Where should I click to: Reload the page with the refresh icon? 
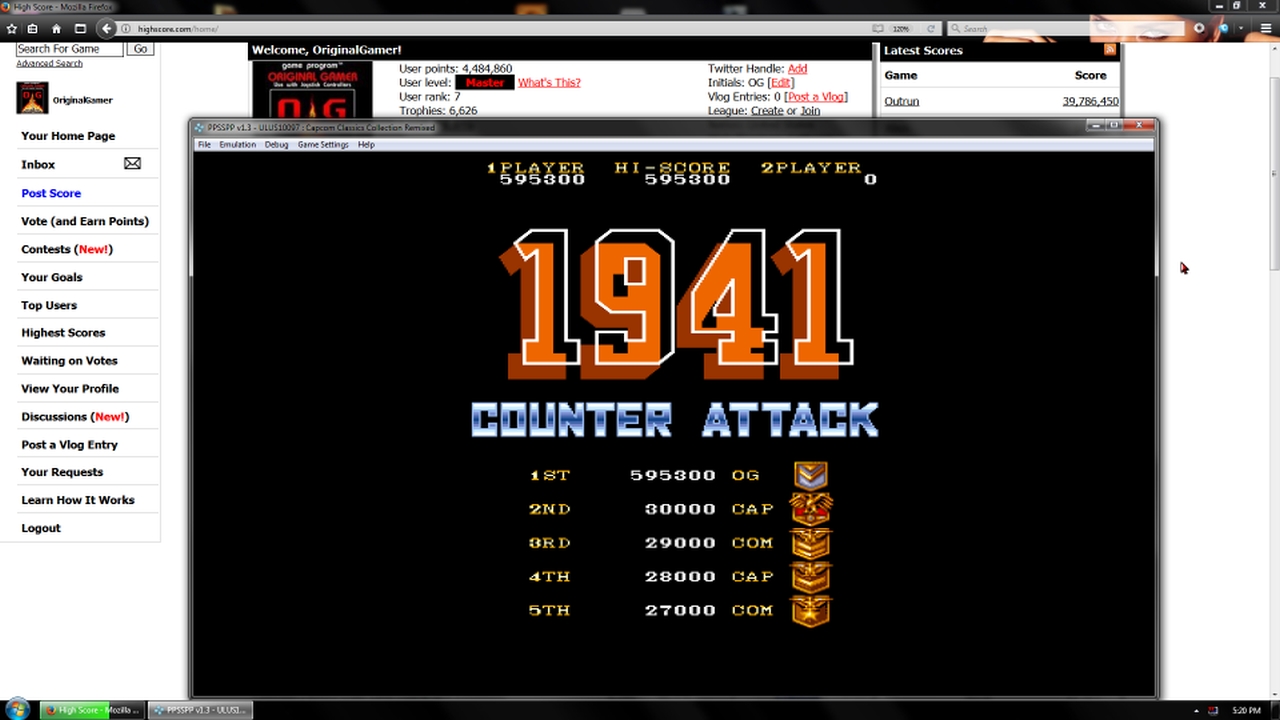[x=930, y=29]
